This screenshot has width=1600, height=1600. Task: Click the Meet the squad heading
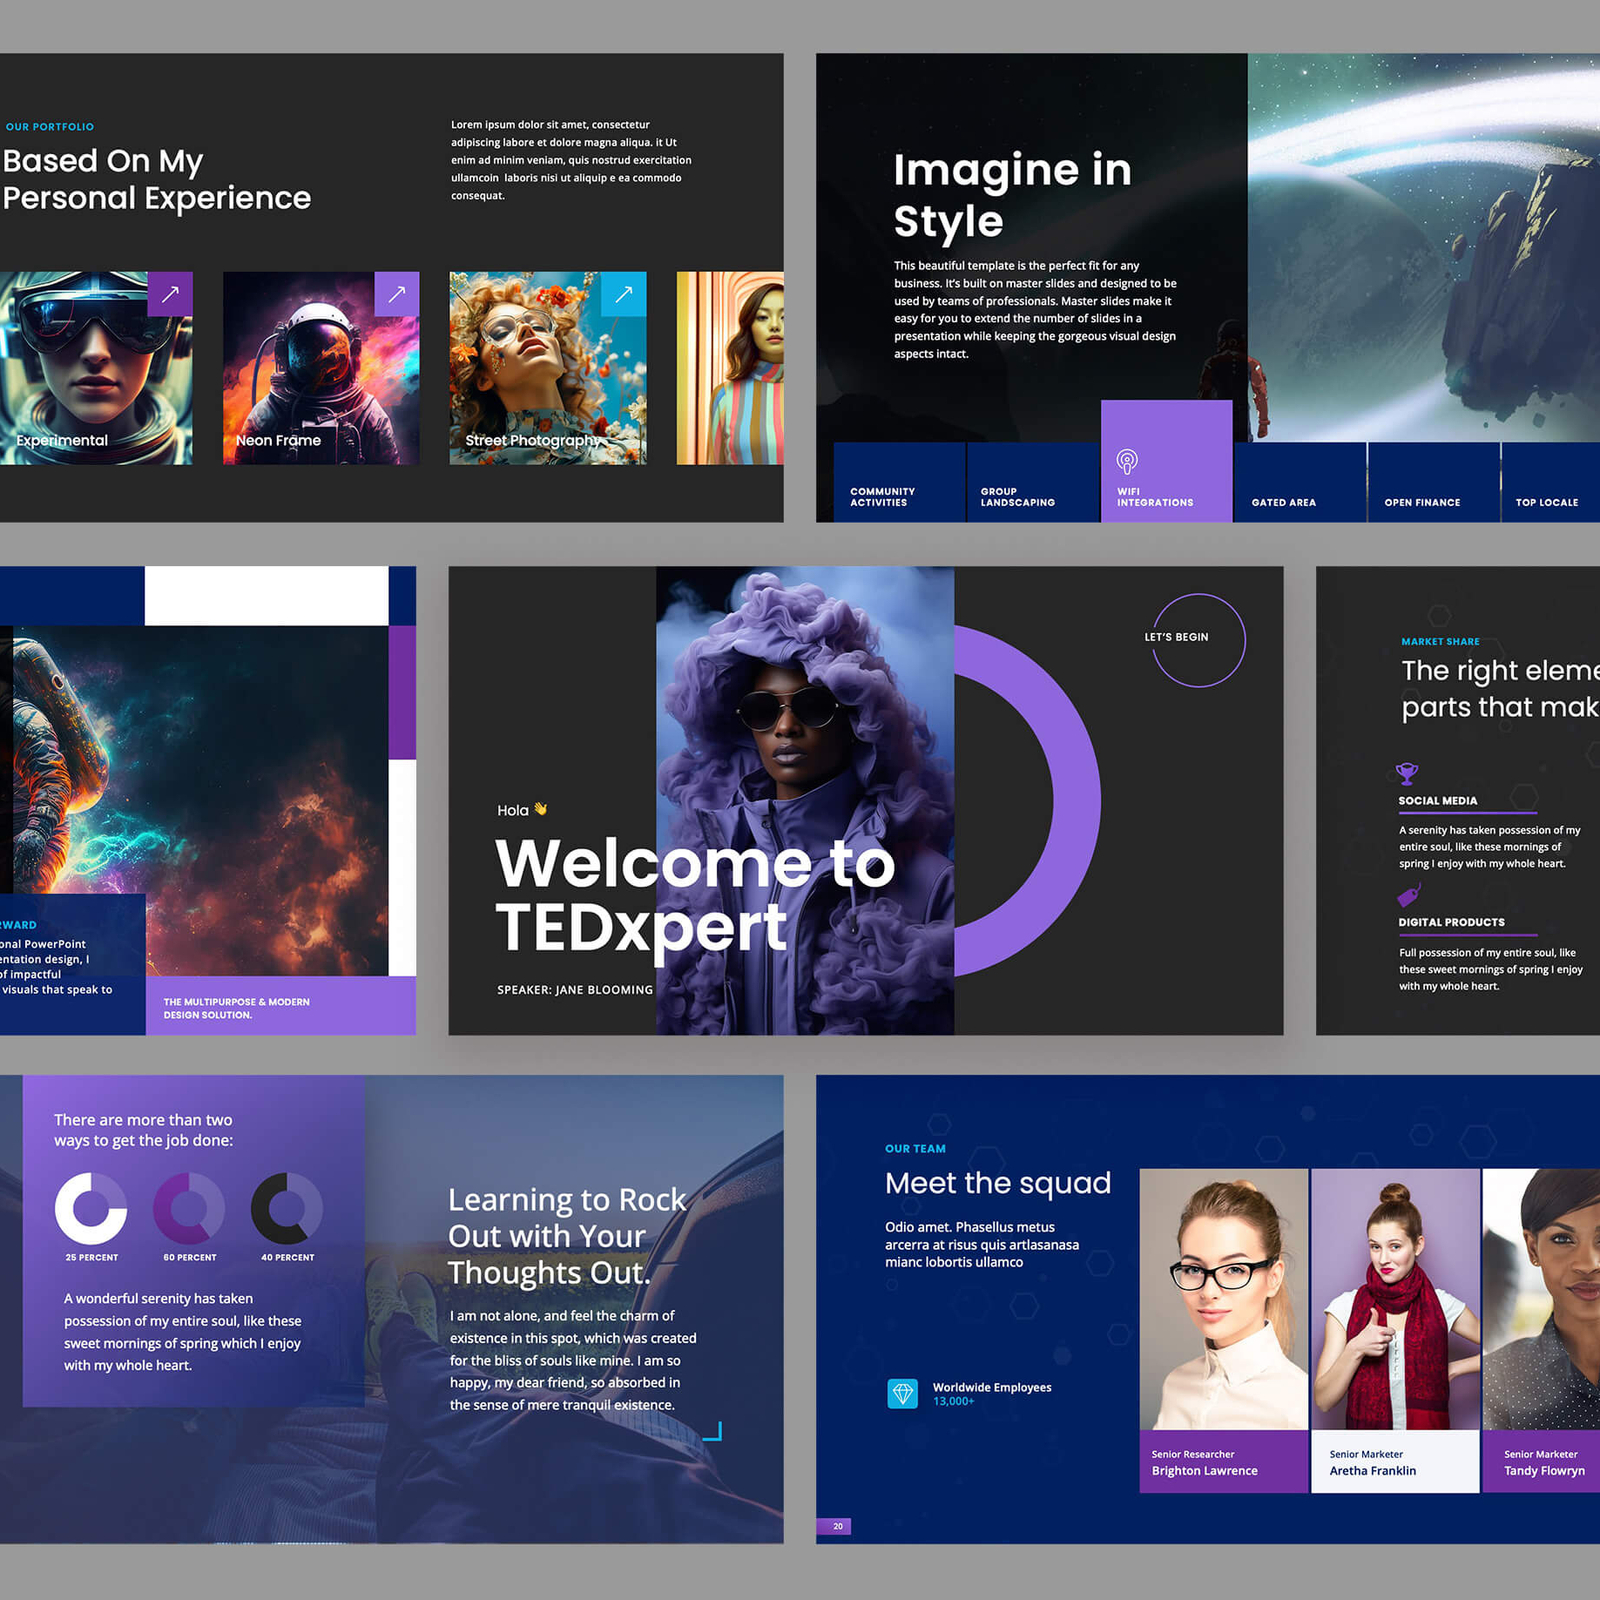(x=998, y=1183)
